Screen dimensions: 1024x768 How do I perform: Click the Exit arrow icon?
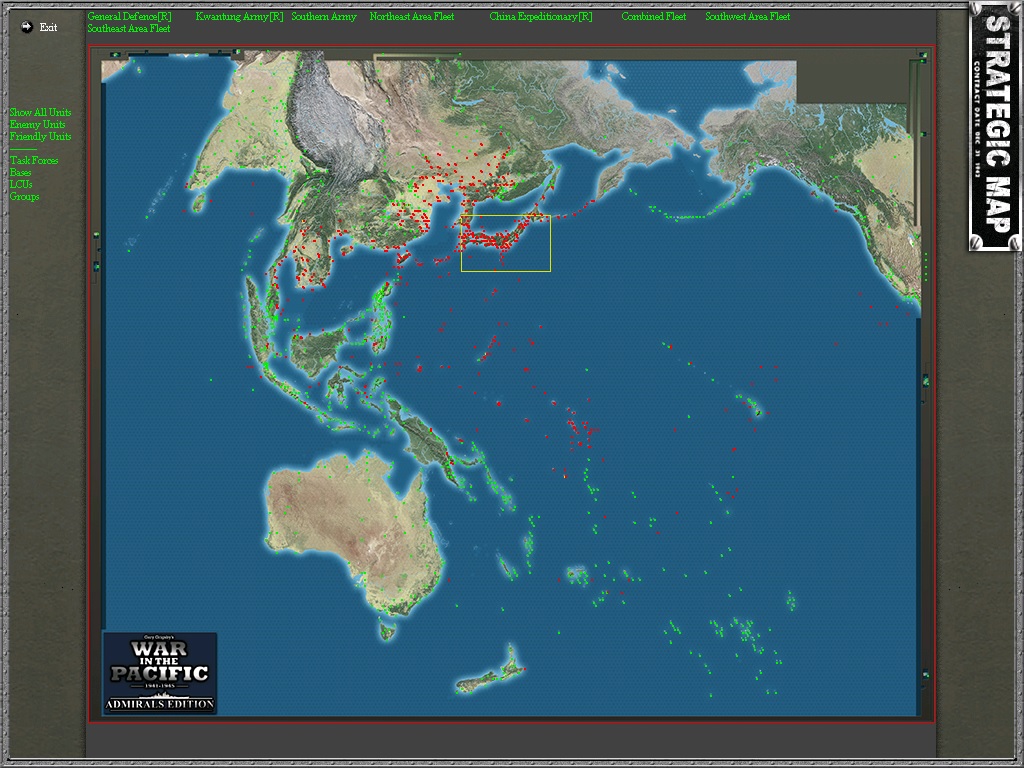26,27
